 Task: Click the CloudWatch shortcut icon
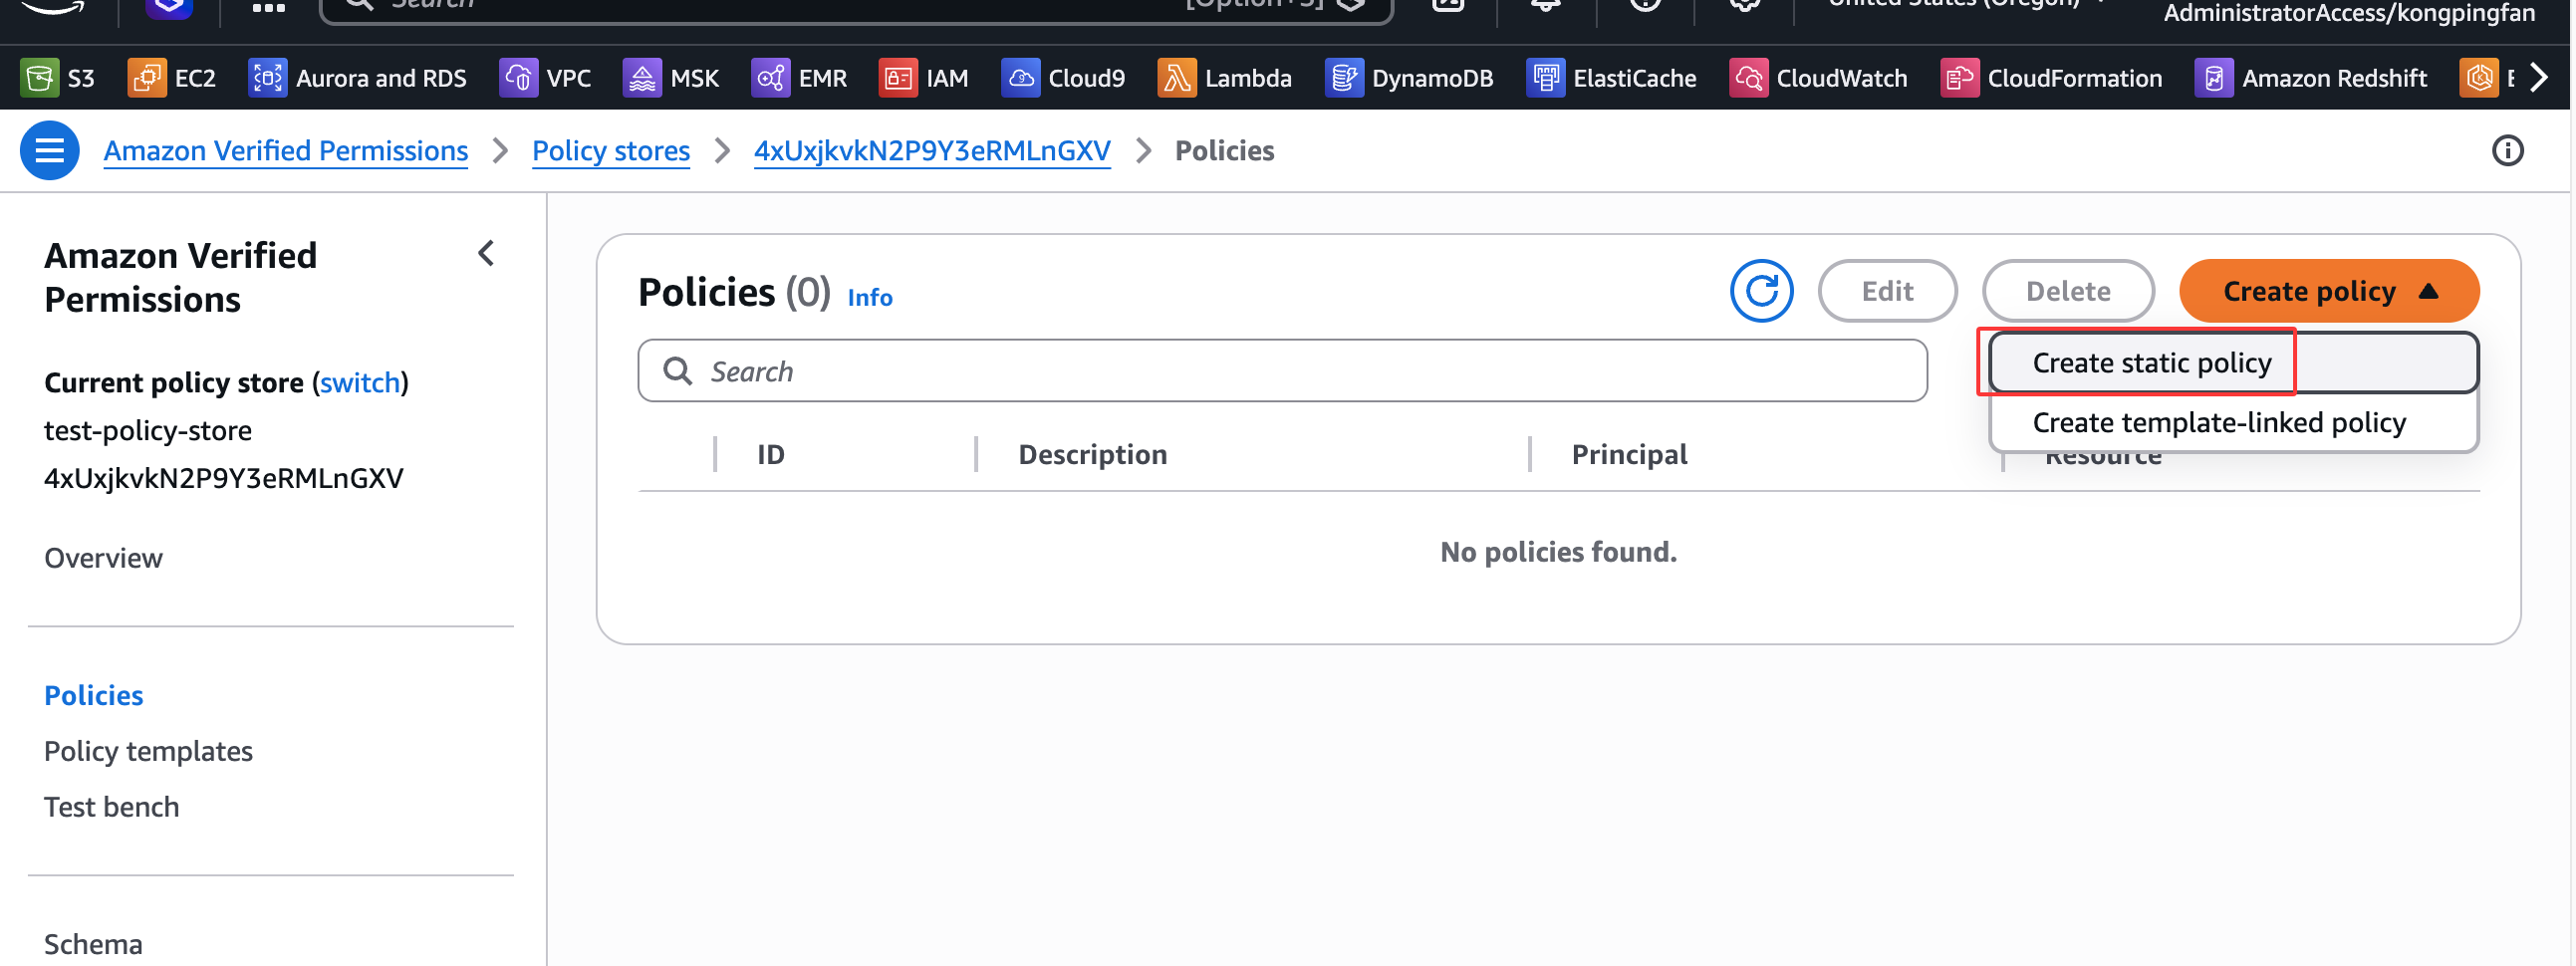[1747, 78]
